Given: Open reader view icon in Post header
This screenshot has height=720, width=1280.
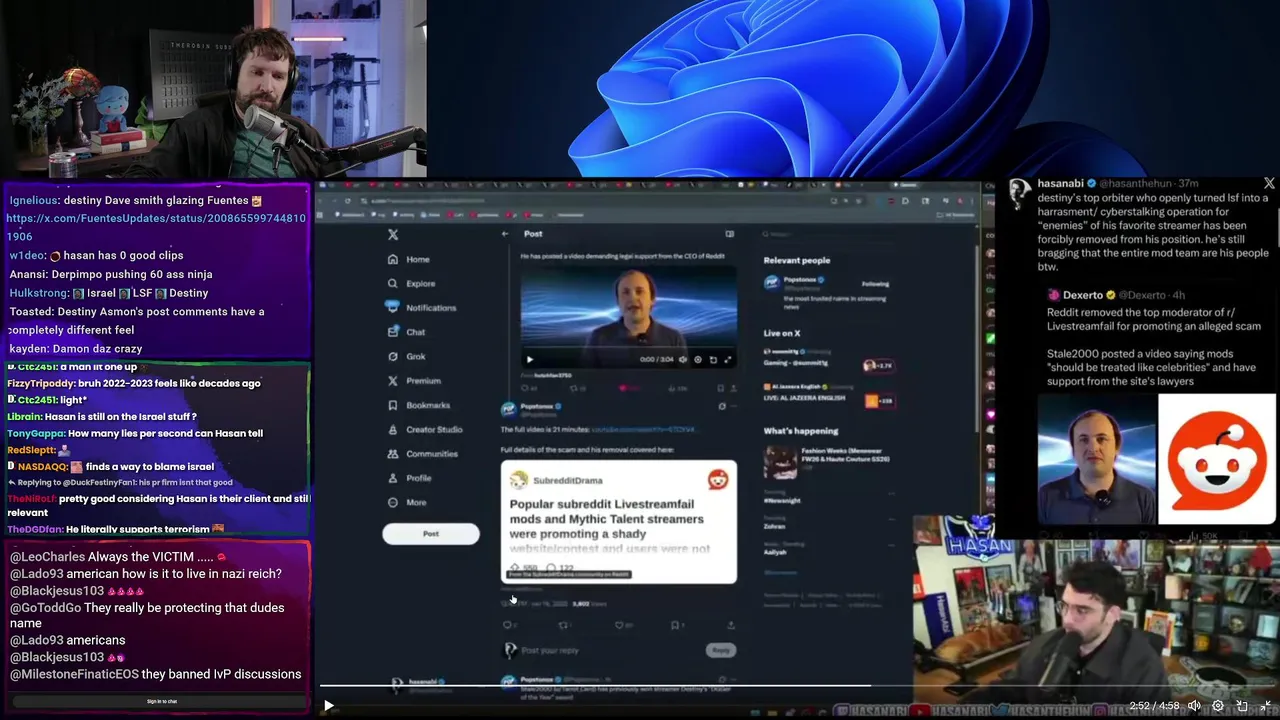Looking at the screenshot, I should tap(730, 234).
